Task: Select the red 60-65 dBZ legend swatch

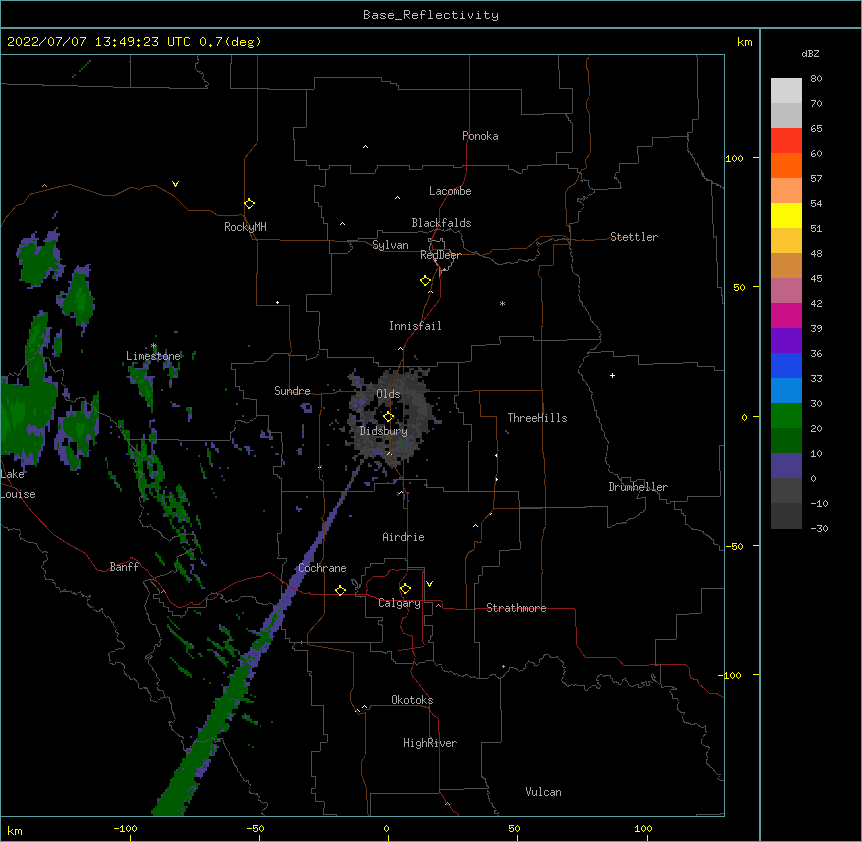Action: pos(786,141)
